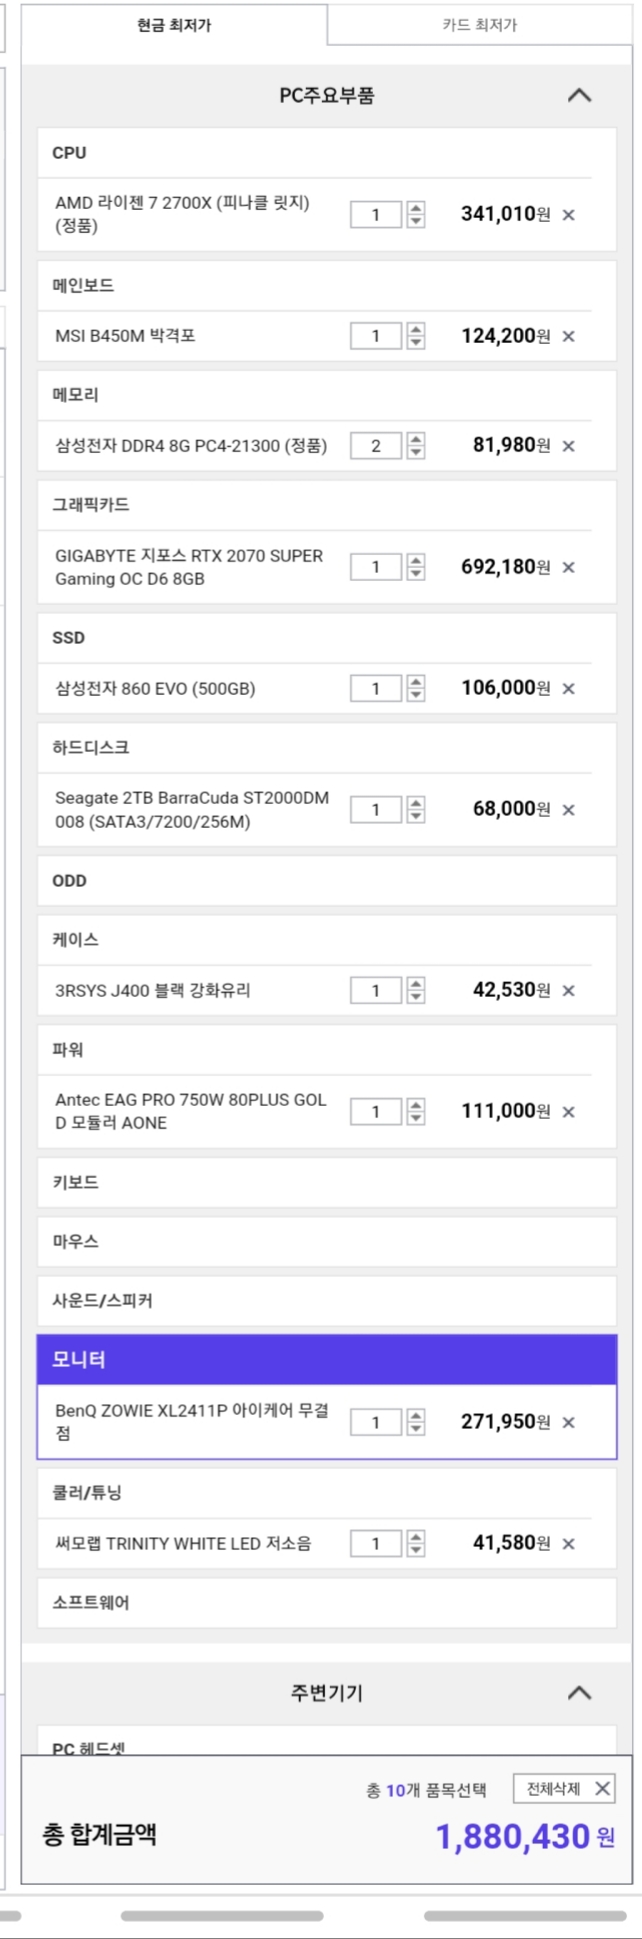The image size is (642, 1939).
Task: Remove the RTX 2070 SUPER graphics card
Action: [568, 568]
